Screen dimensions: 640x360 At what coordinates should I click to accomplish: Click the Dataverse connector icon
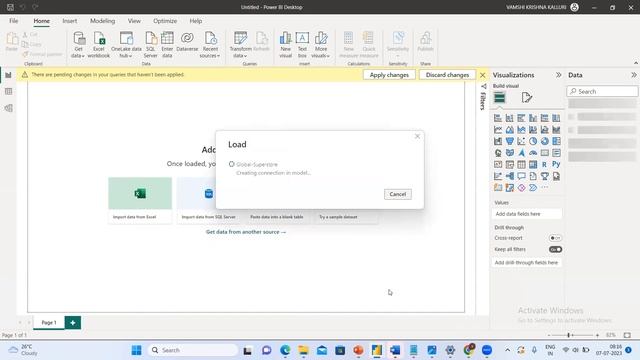[x=187, y=42]
